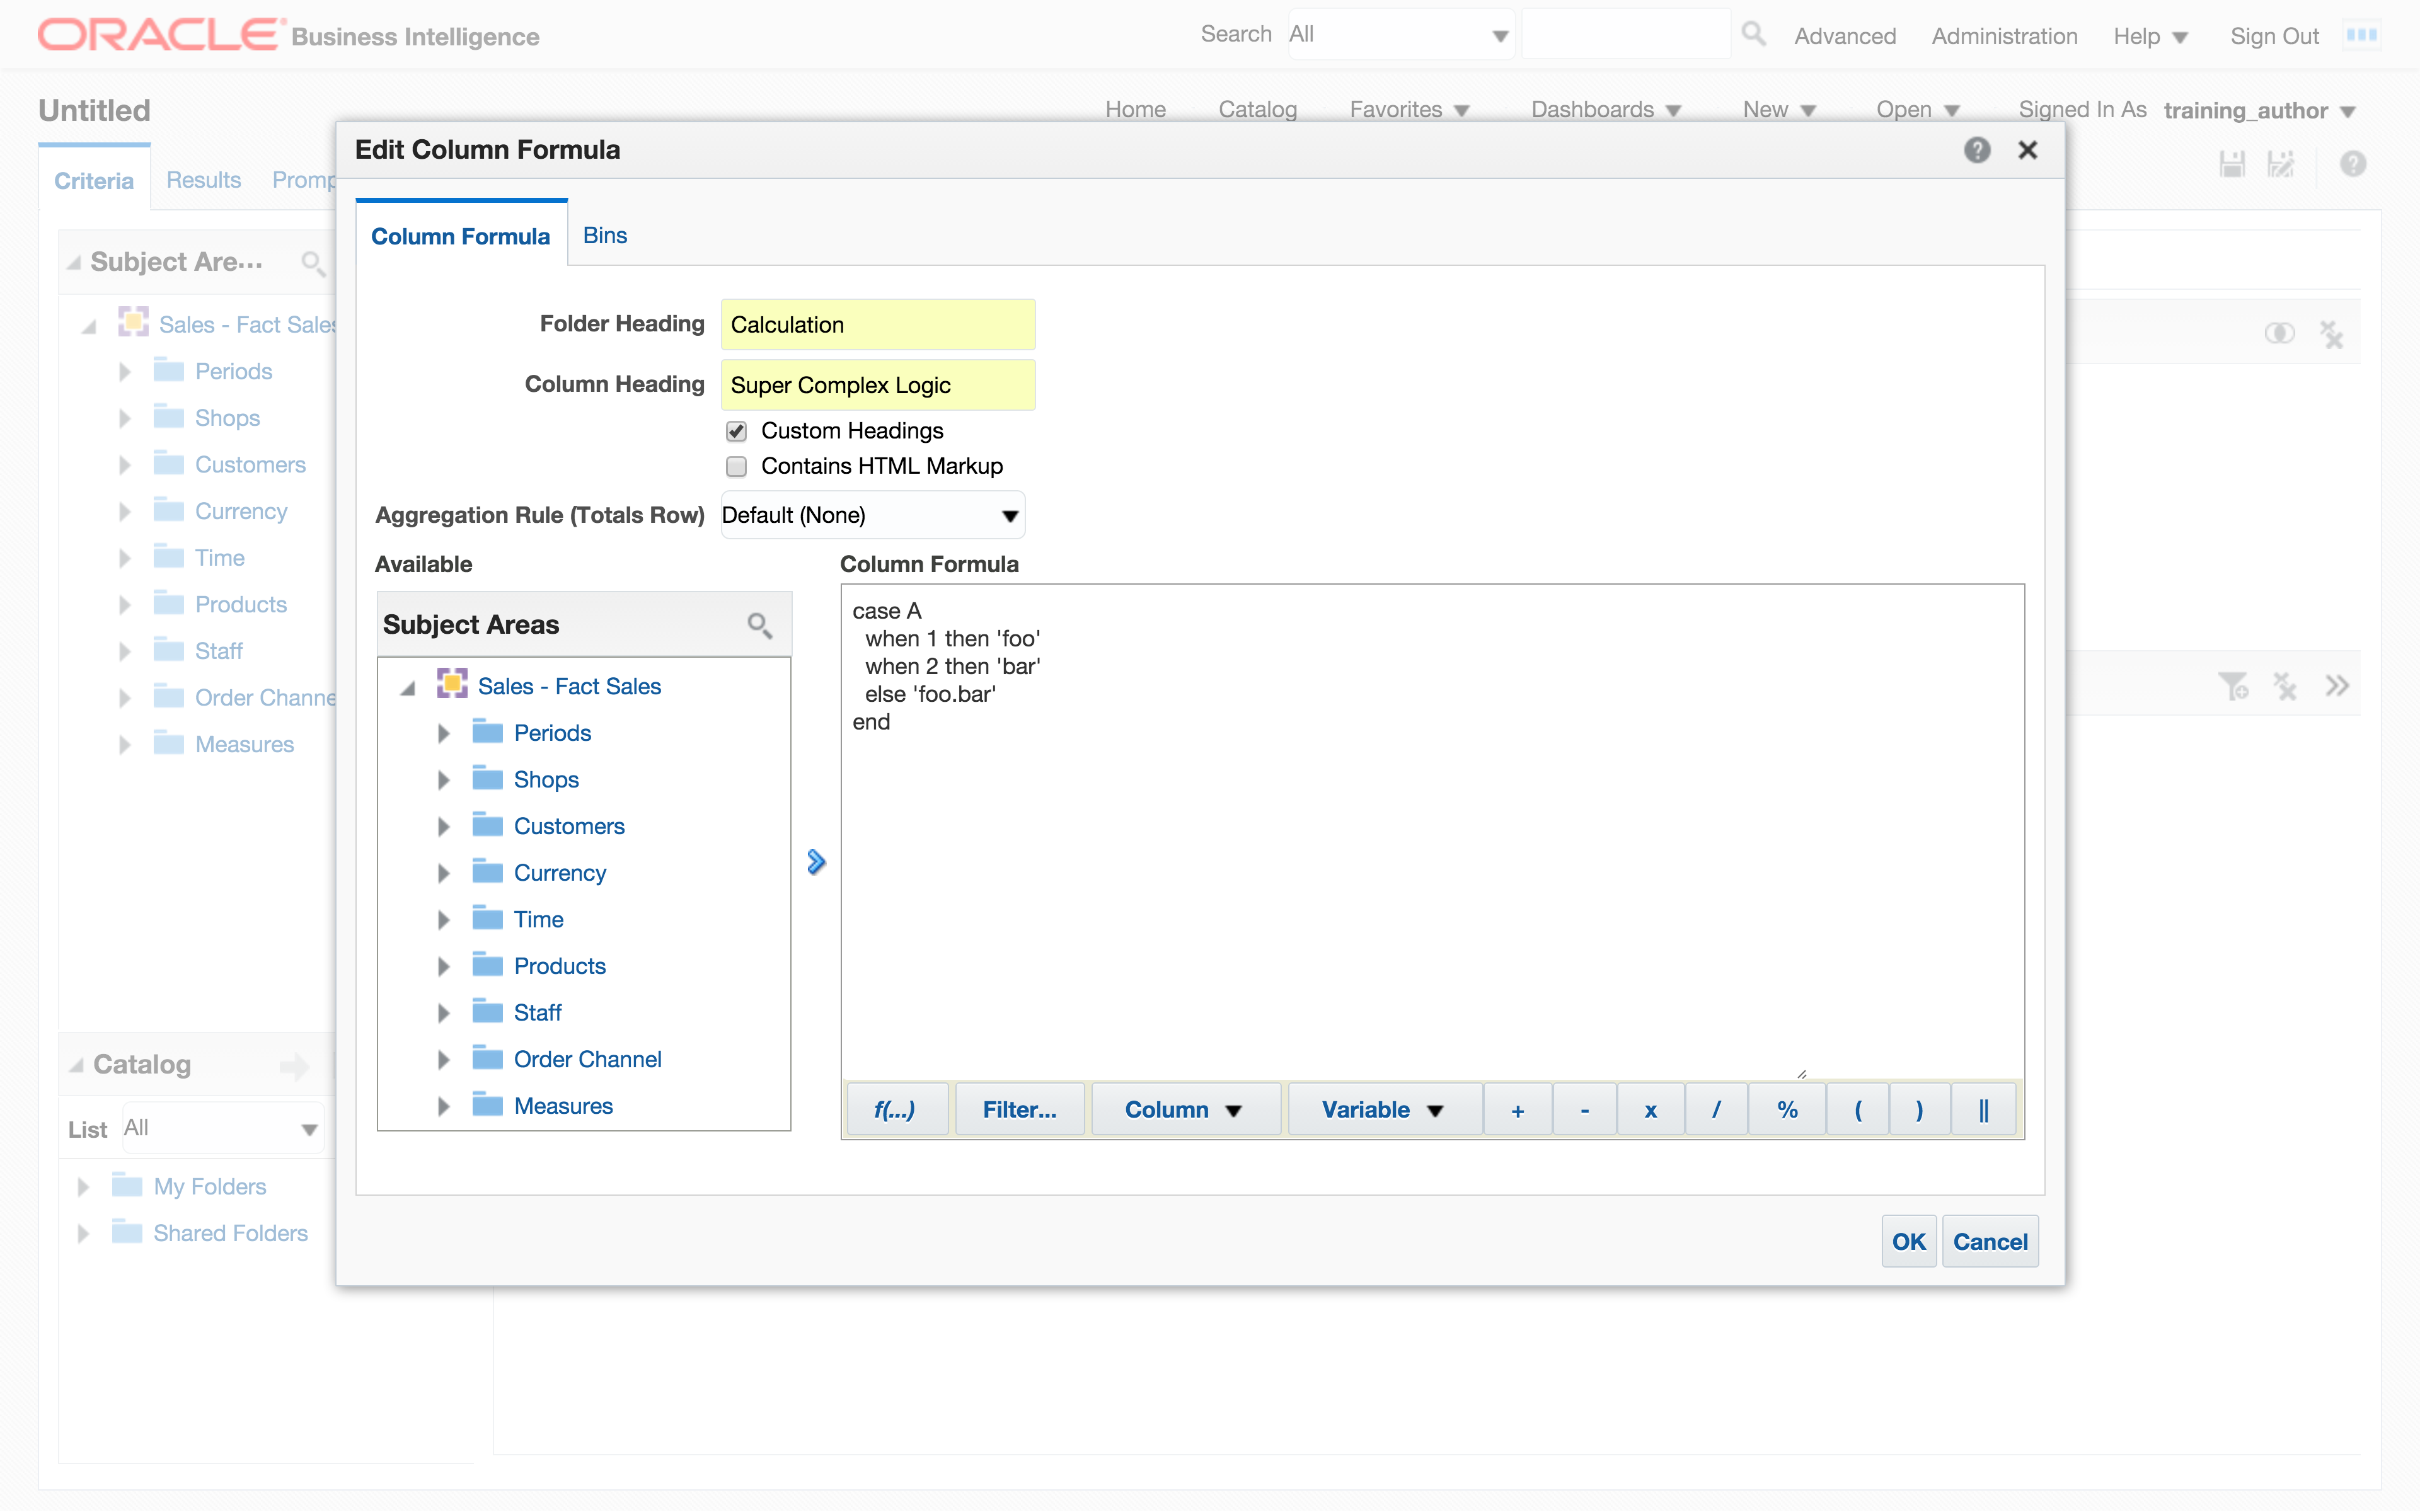Screen dimensions: 2420x1512
Task: Collapse the Sales - Fact Sales subject area
Action: 408,688
